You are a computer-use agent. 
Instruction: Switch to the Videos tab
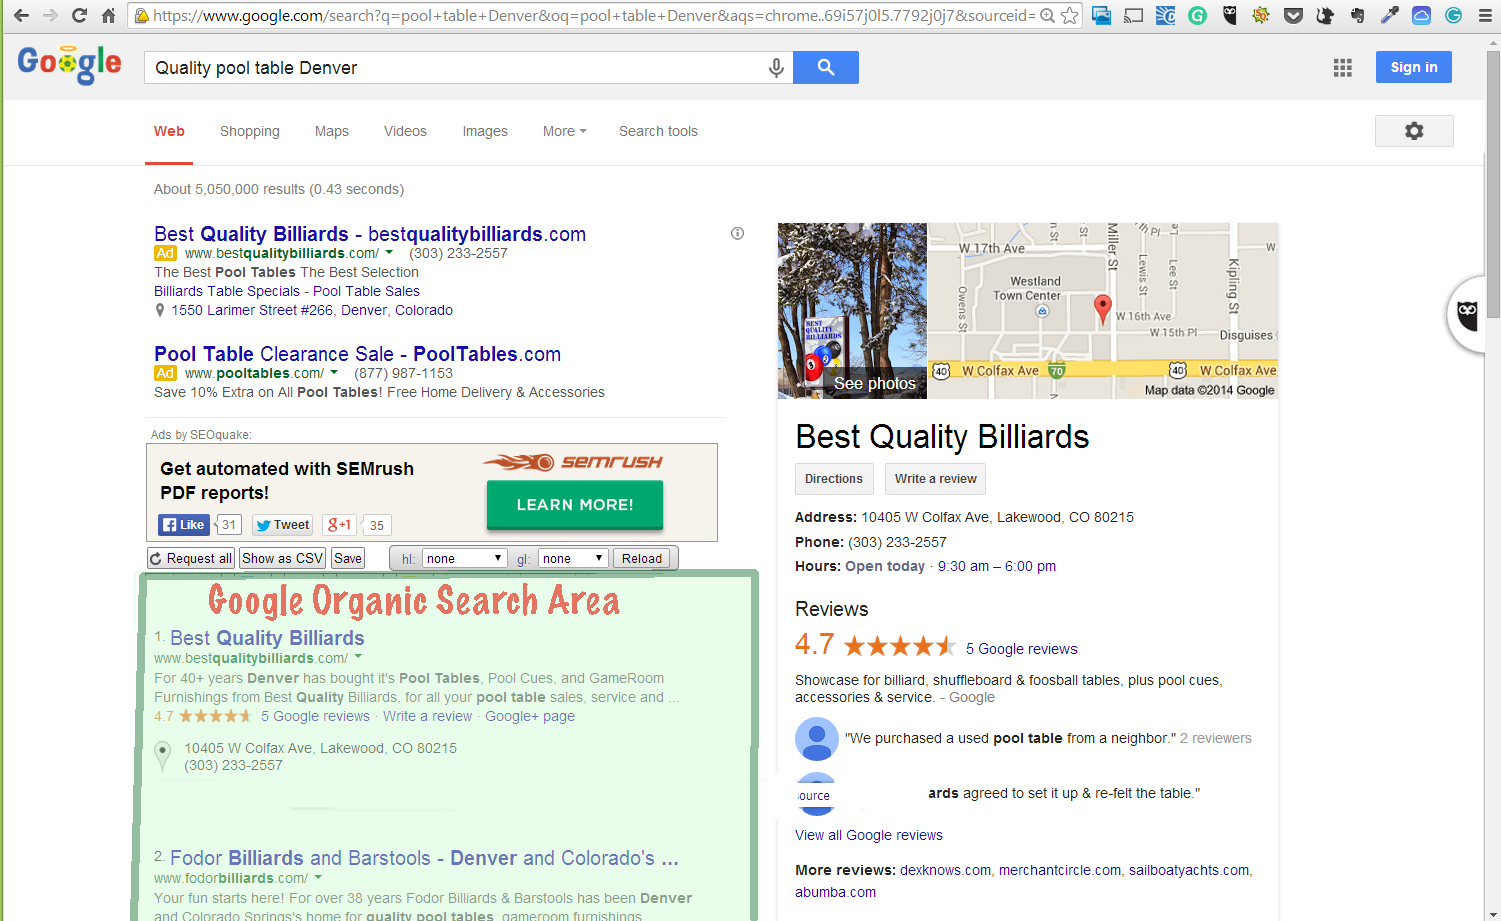[405, 131]
